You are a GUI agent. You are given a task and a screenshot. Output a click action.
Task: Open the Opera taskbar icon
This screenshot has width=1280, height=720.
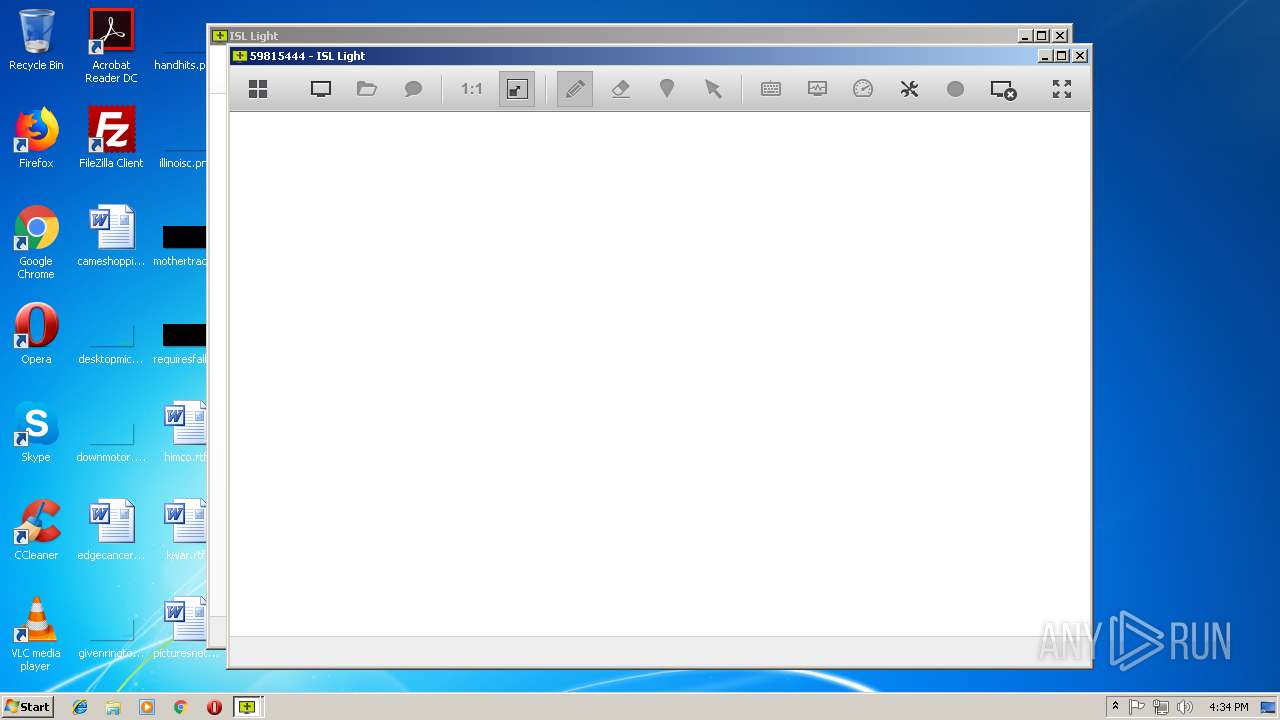click(x=214, y=707)
